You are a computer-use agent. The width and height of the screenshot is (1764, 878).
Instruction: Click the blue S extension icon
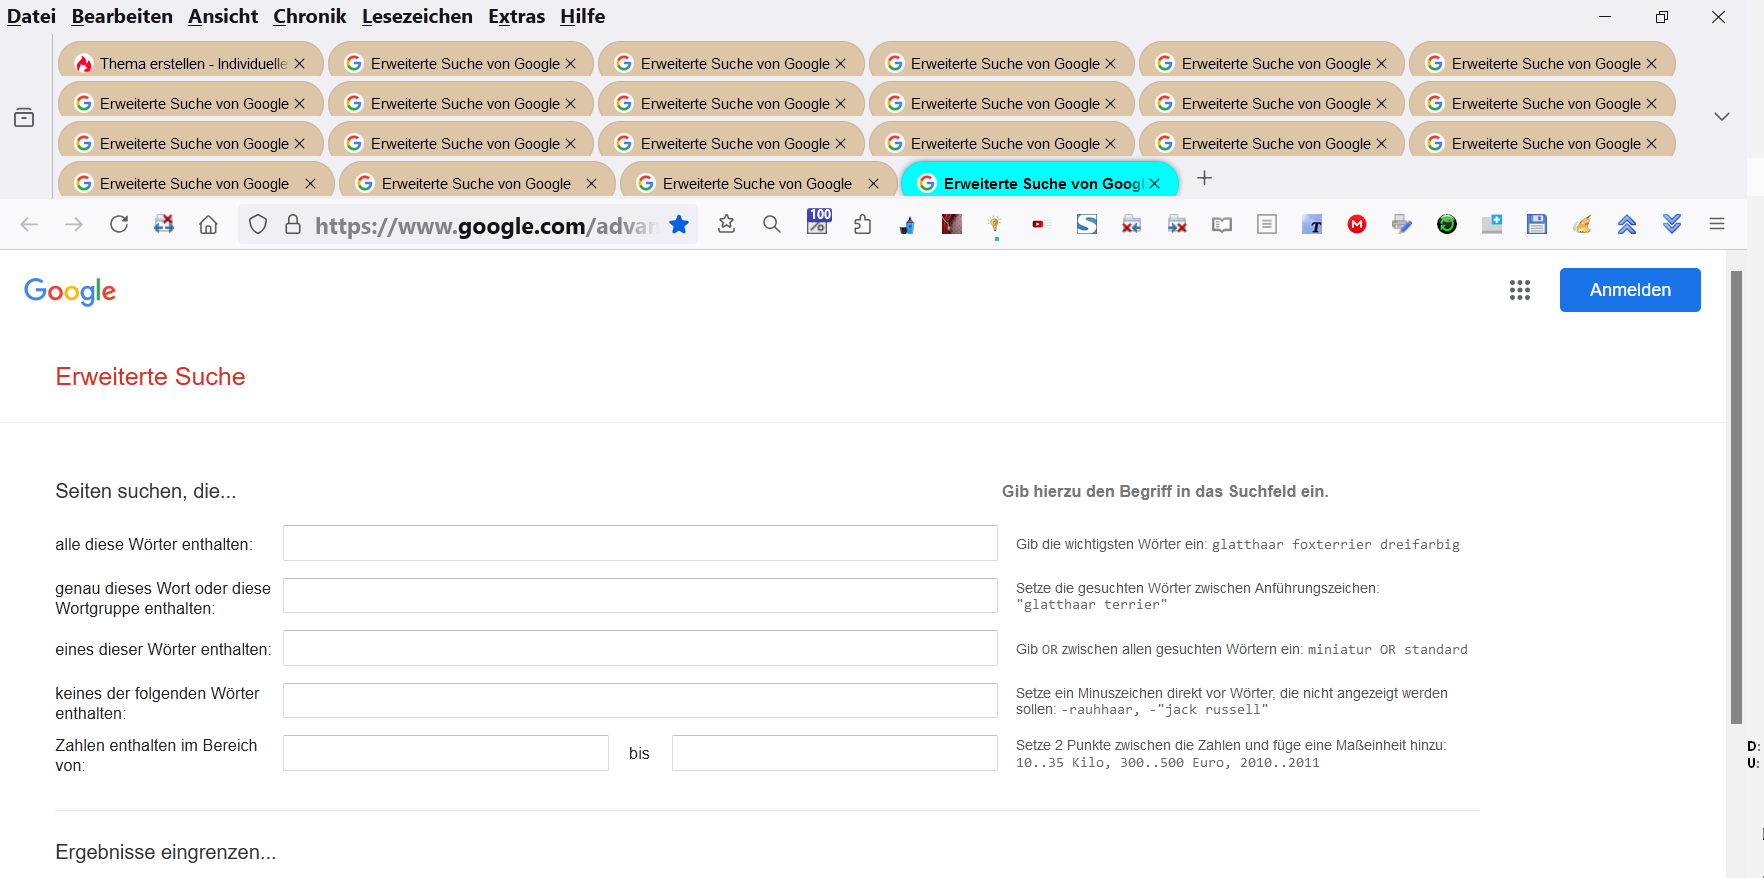click(1087, 224)
